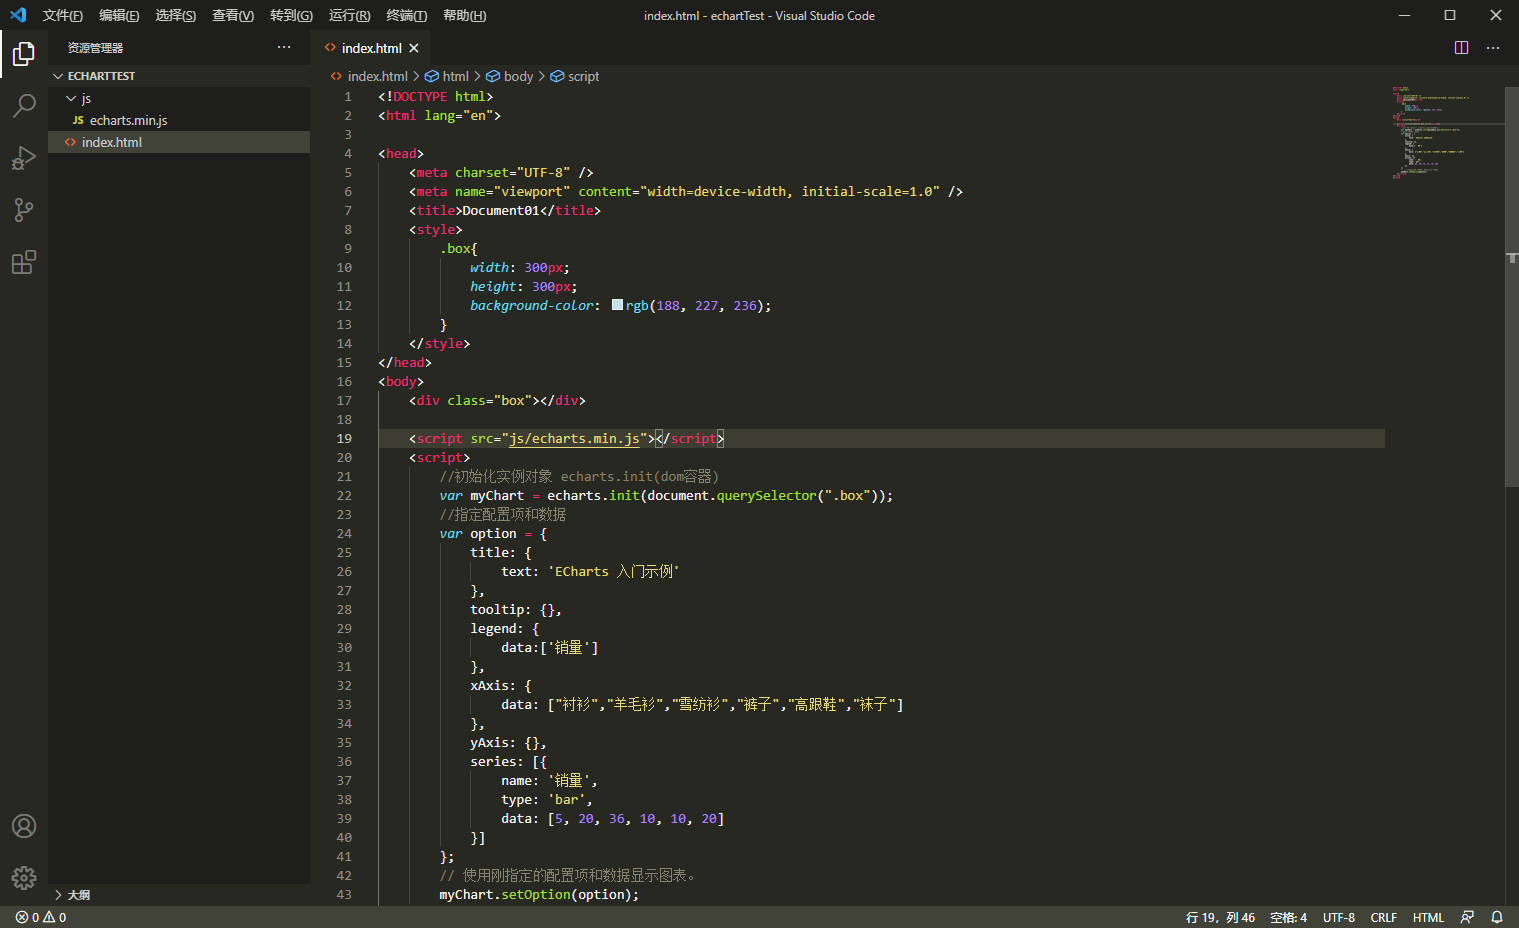Open the 选择(S) menu
Viewport: 1519px width, 928px height.
coord(176,15)
